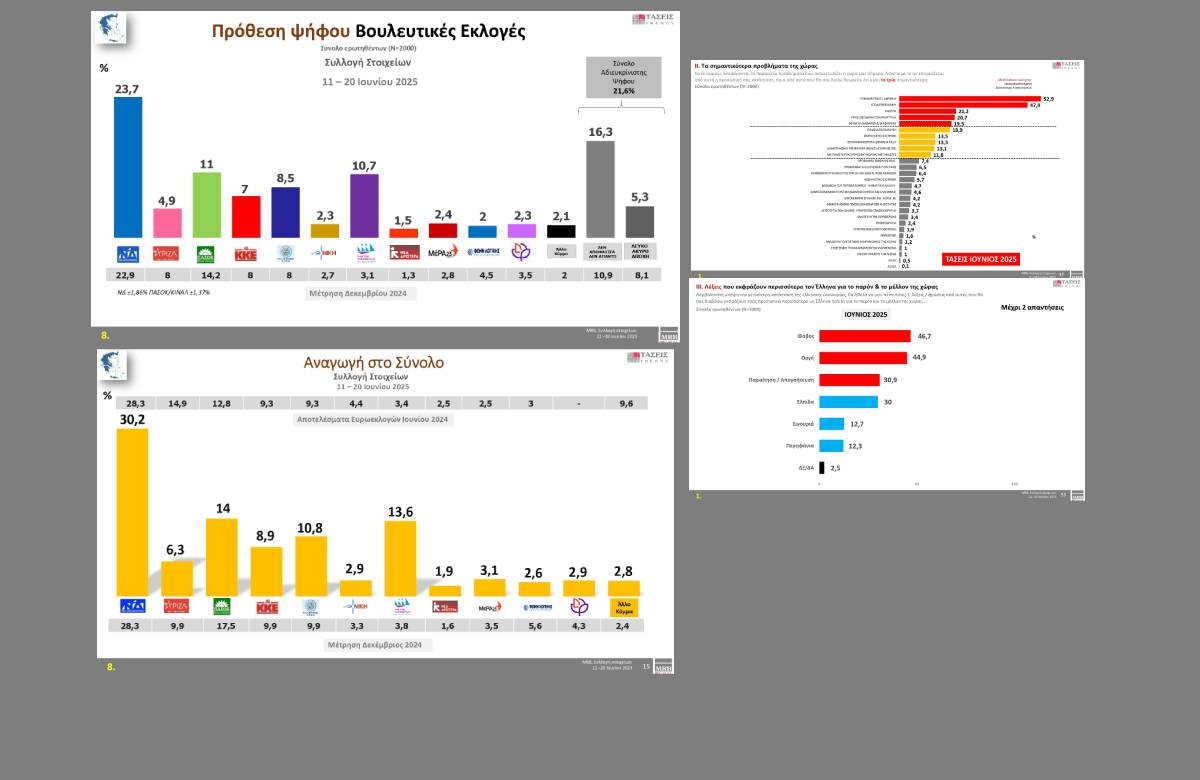Click the KKE logo in the bottom chart

[x=267, y=606]
